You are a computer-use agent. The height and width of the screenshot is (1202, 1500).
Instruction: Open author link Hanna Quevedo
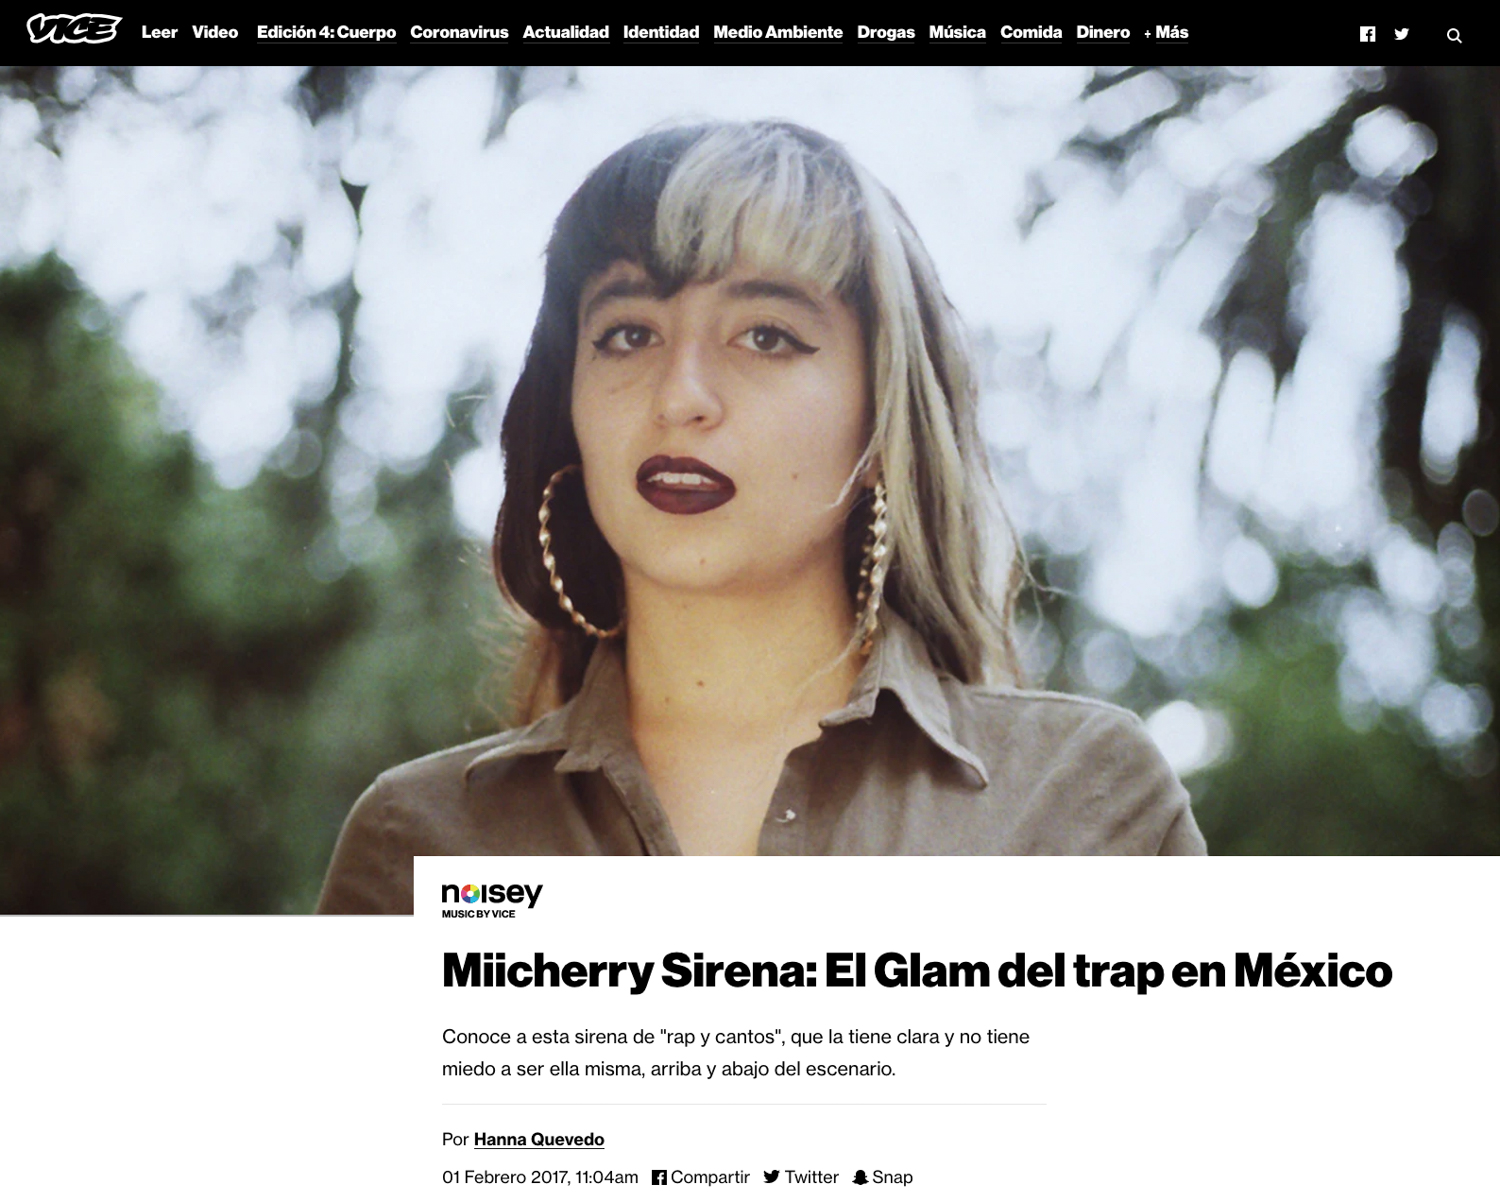[539, 1139]
